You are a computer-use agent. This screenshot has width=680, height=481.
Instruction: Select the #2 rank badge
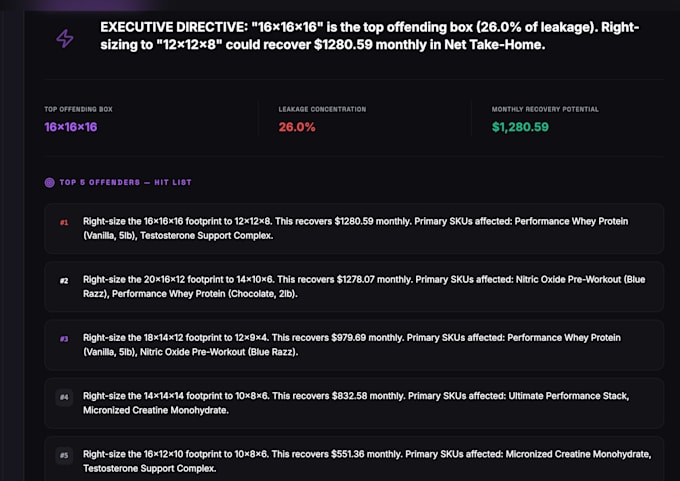(x=64, y=281)
